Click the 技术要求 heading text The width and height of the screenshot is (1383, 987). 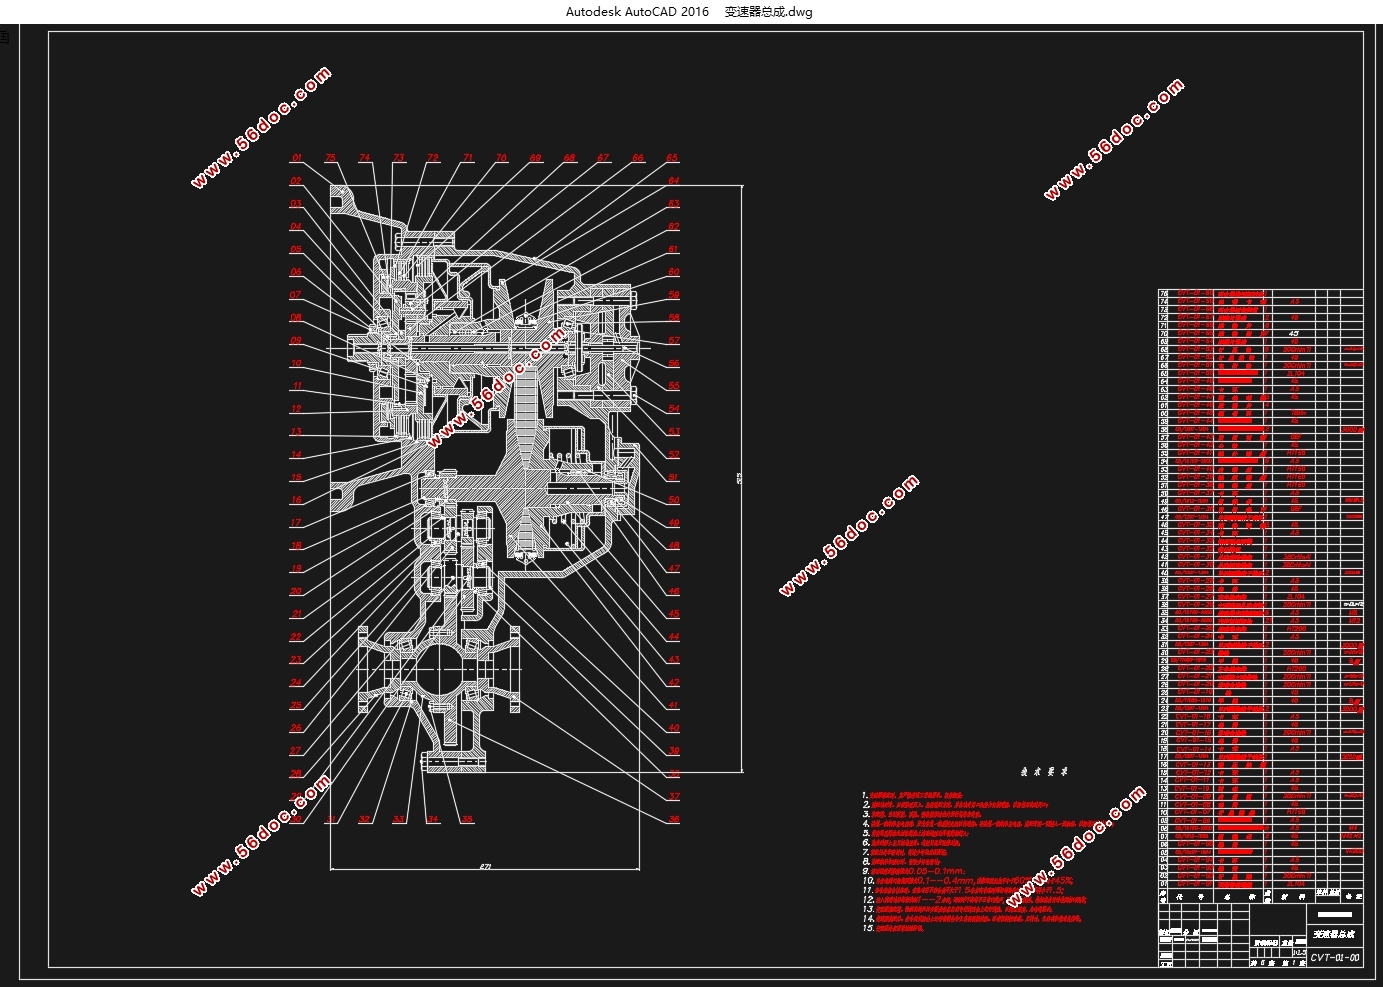point(1044,772)
